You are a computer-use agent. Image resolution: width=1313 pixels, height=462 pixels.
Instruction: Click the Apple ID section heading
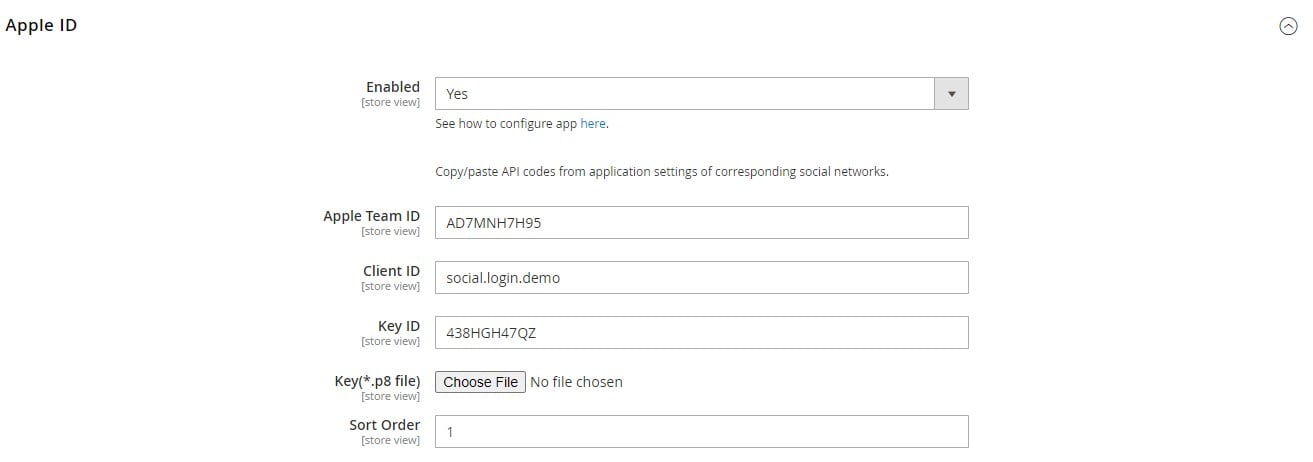41,26
